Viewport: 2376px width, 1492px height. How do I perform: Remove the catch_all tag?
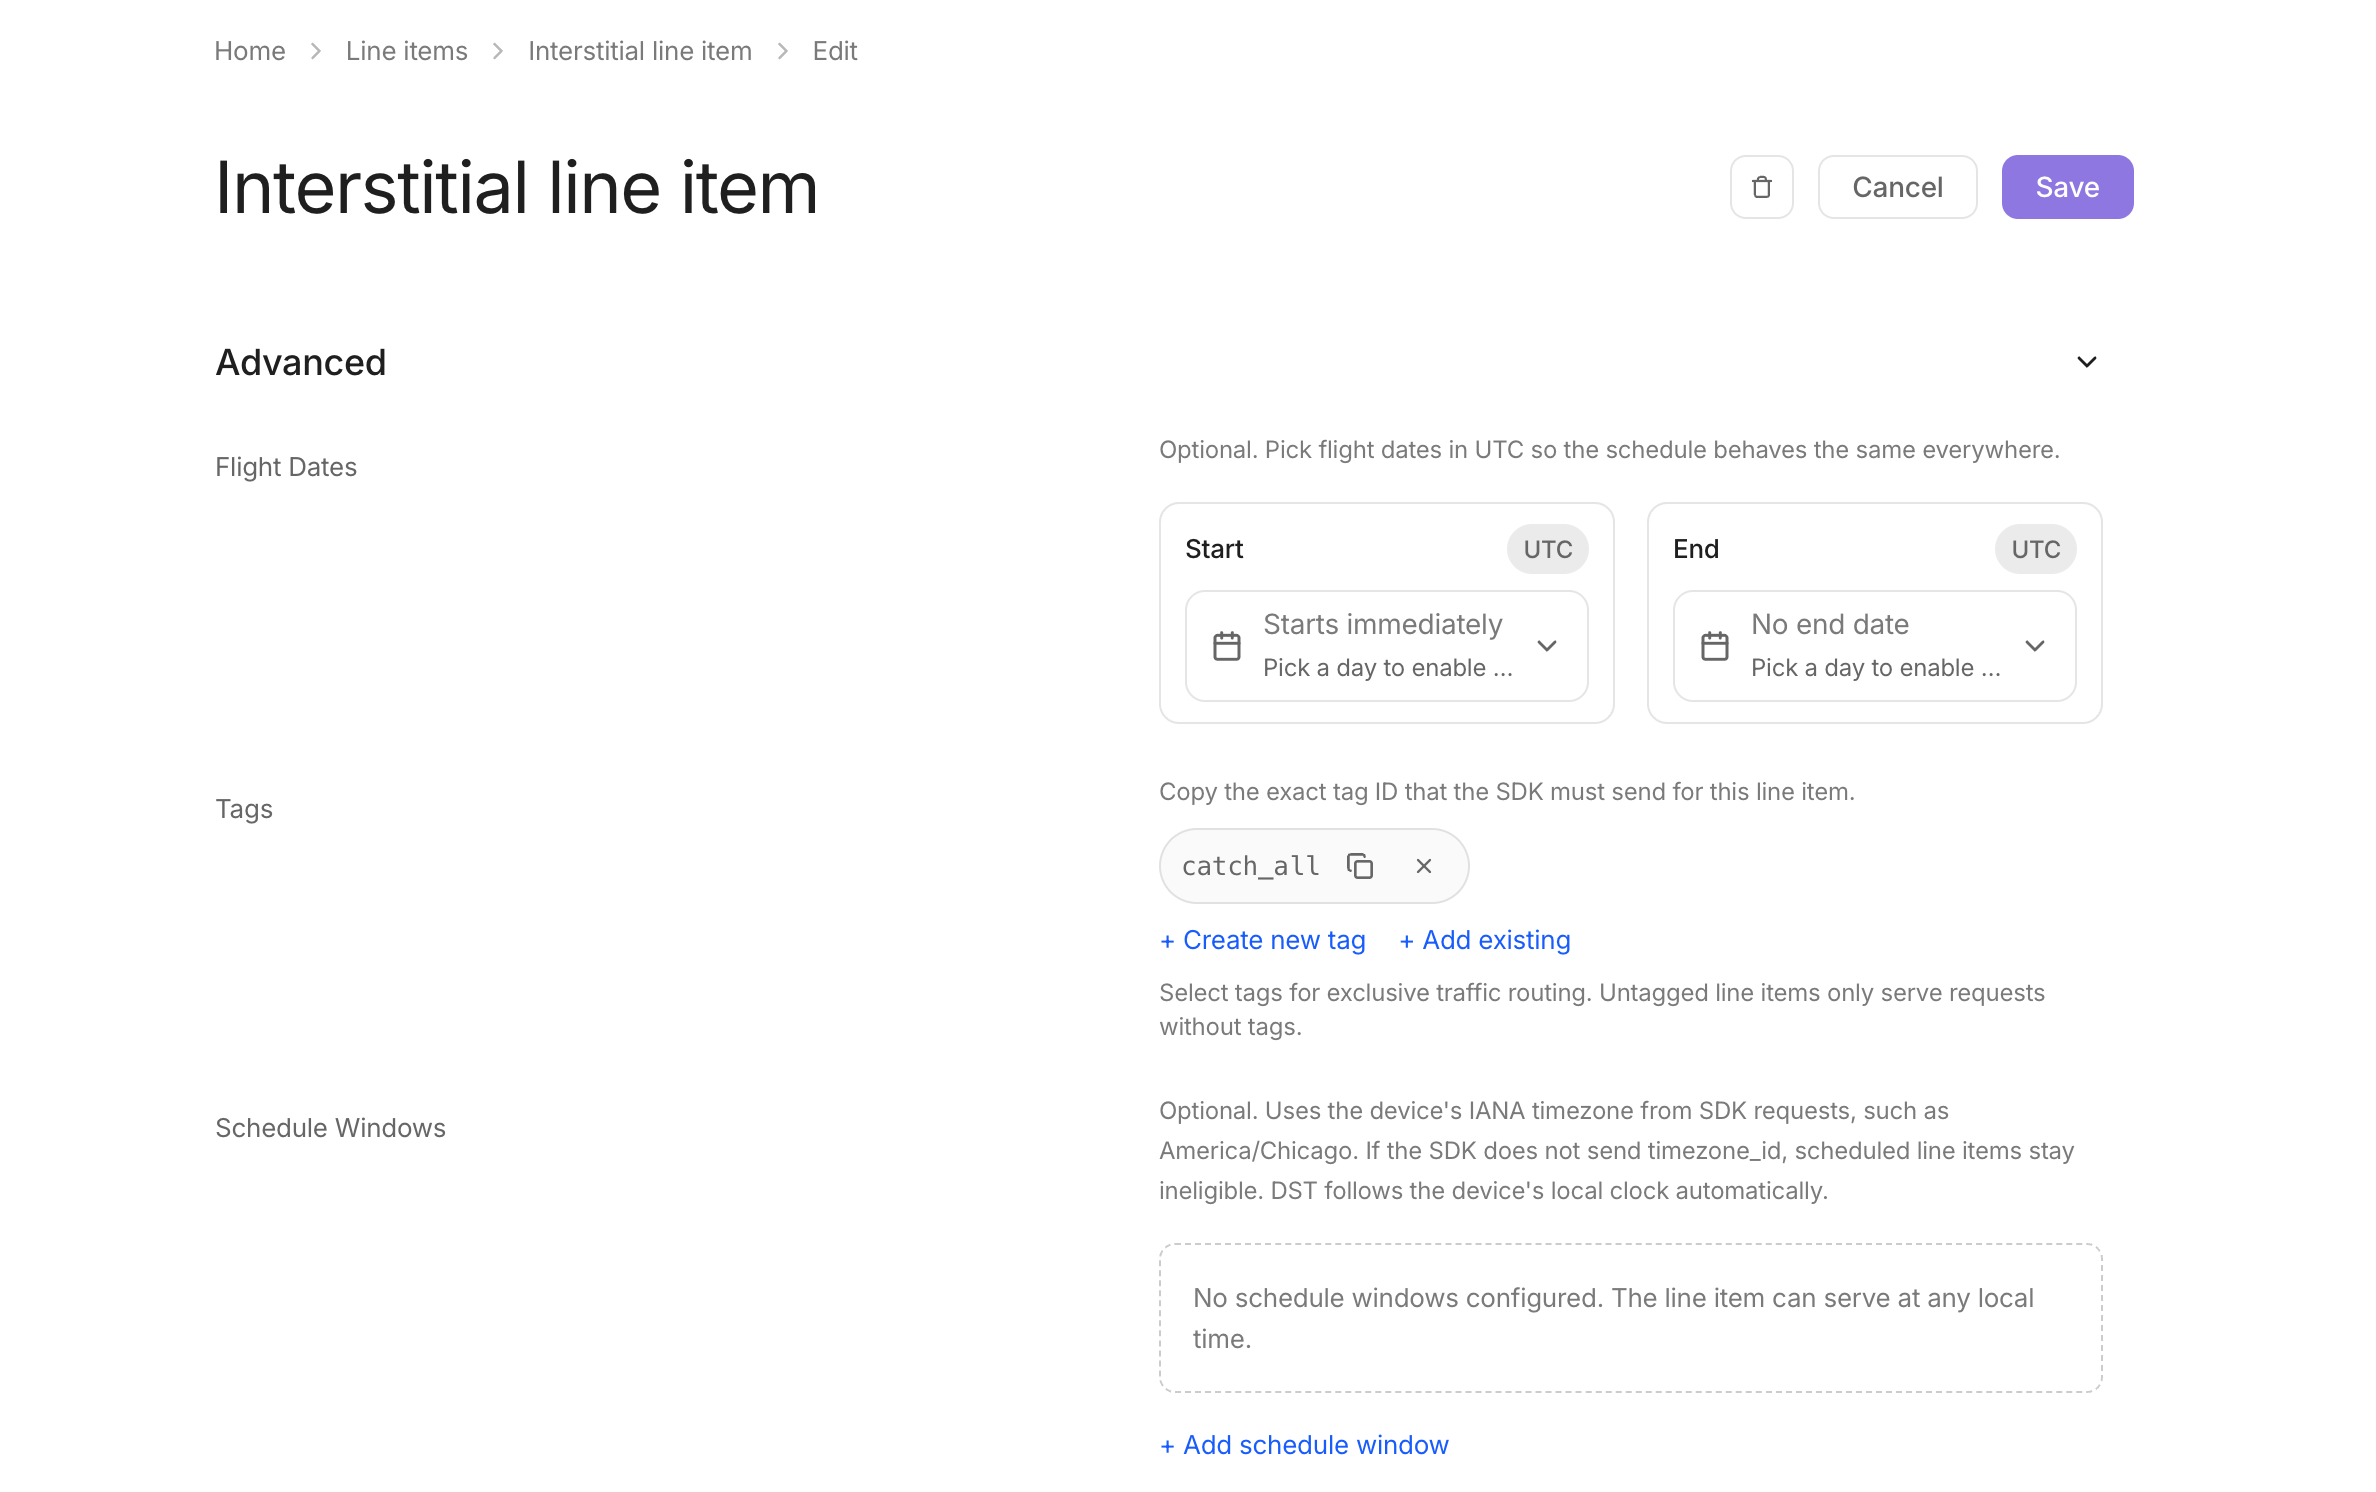pos(1424,866)
